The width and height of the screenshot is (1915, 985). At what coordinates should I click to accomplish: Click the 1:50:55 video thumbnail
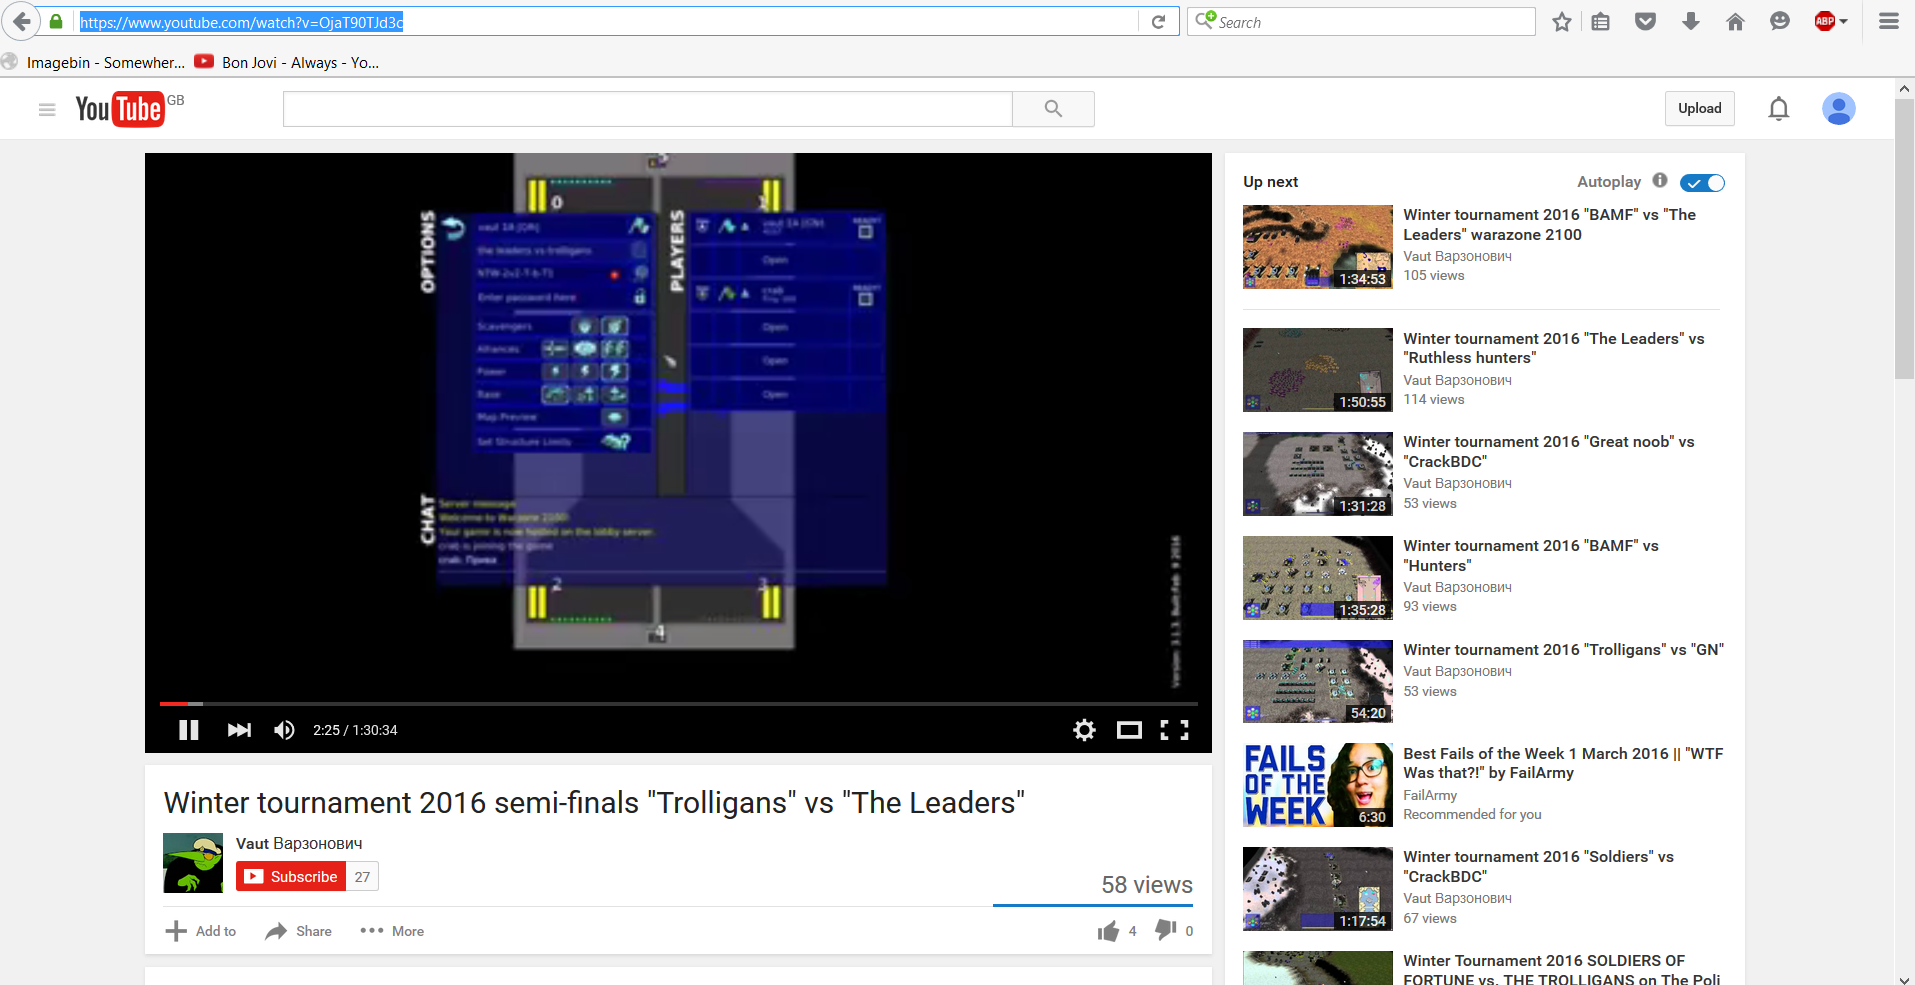tap(1318, 370)
